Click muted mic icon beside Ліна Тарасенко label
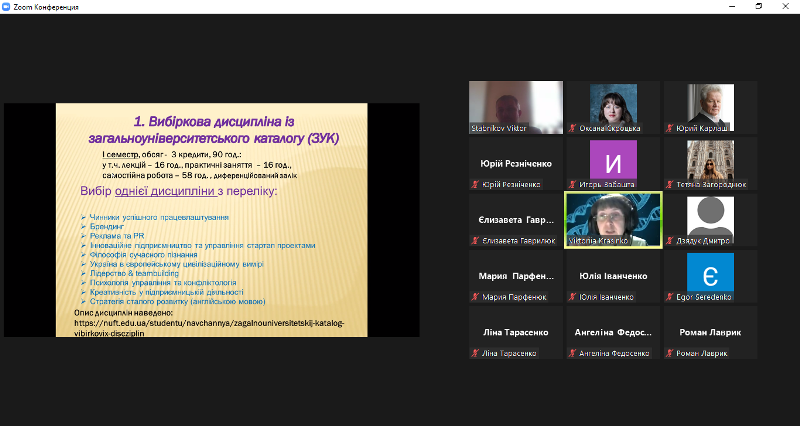Image resolution: width=800 pixels, height=426 pixels. click(476, 353)
